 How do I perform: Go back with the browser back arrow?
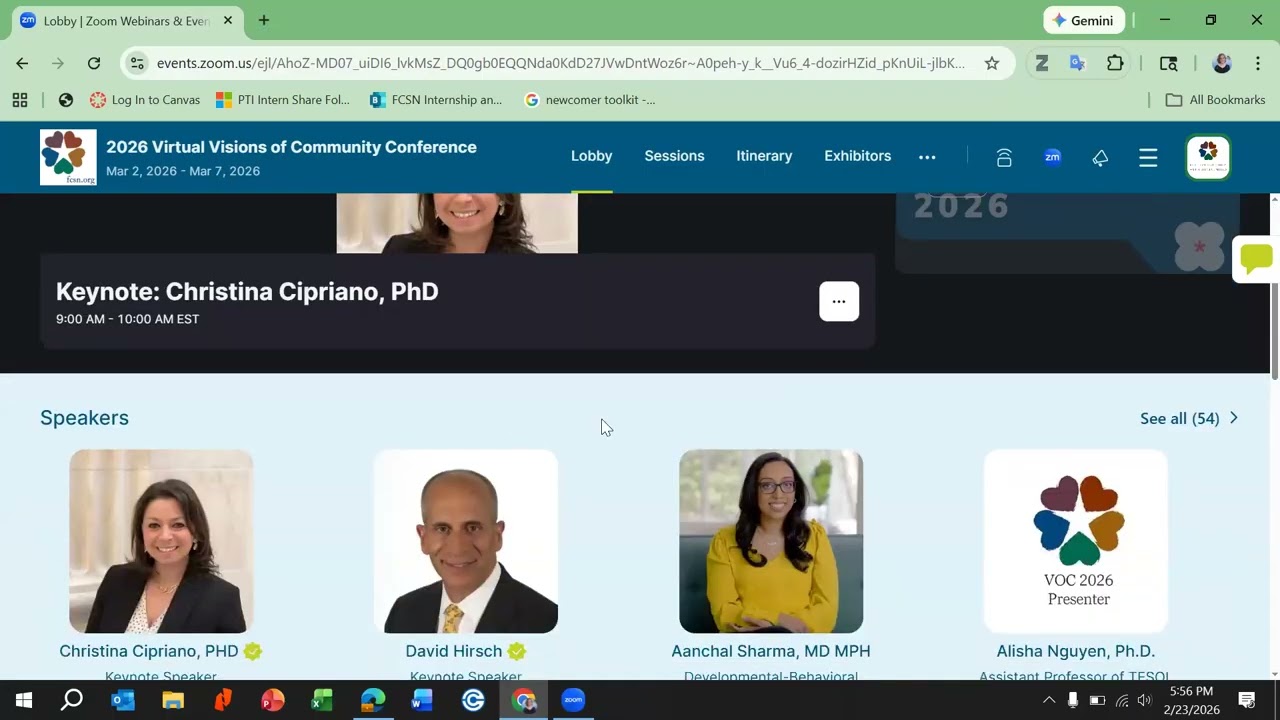(x=22, y=63)
